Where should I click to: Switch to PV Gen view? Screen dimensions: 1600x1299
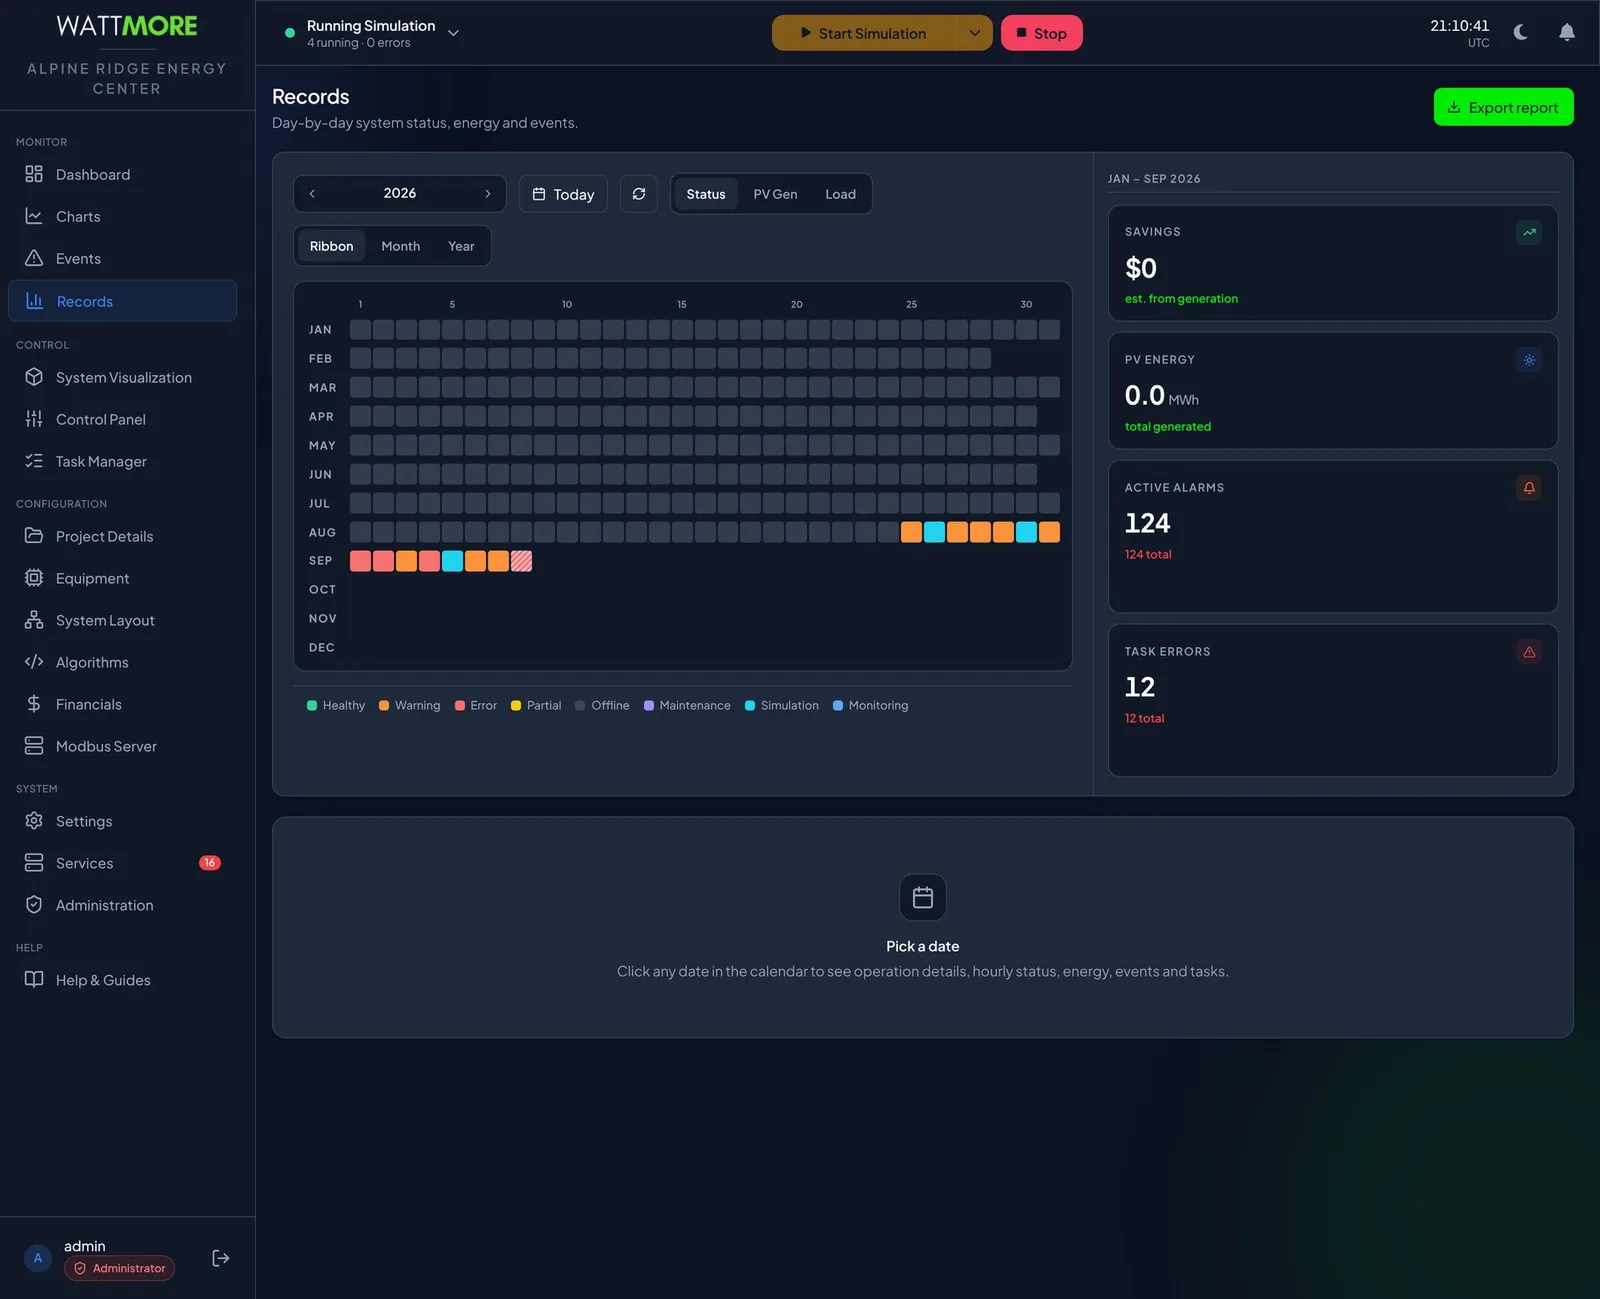tap(775, 194)
